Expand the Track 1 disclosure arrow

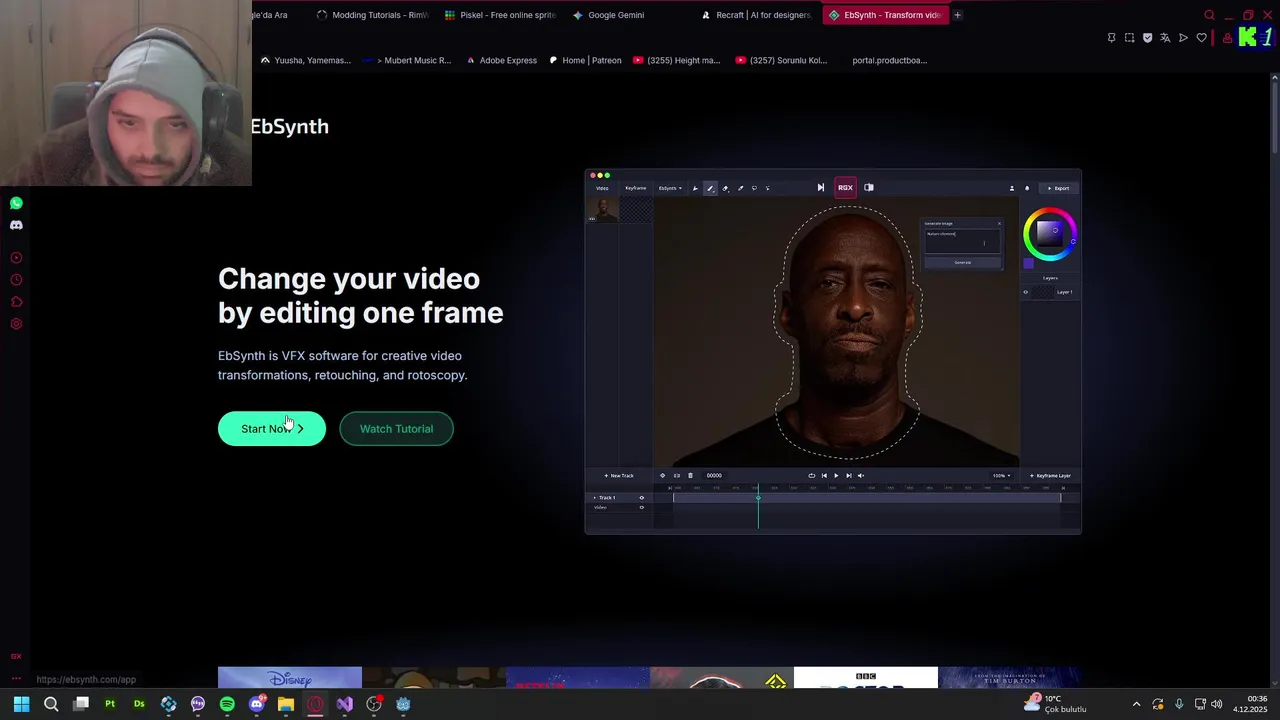(x=595, y=498)
